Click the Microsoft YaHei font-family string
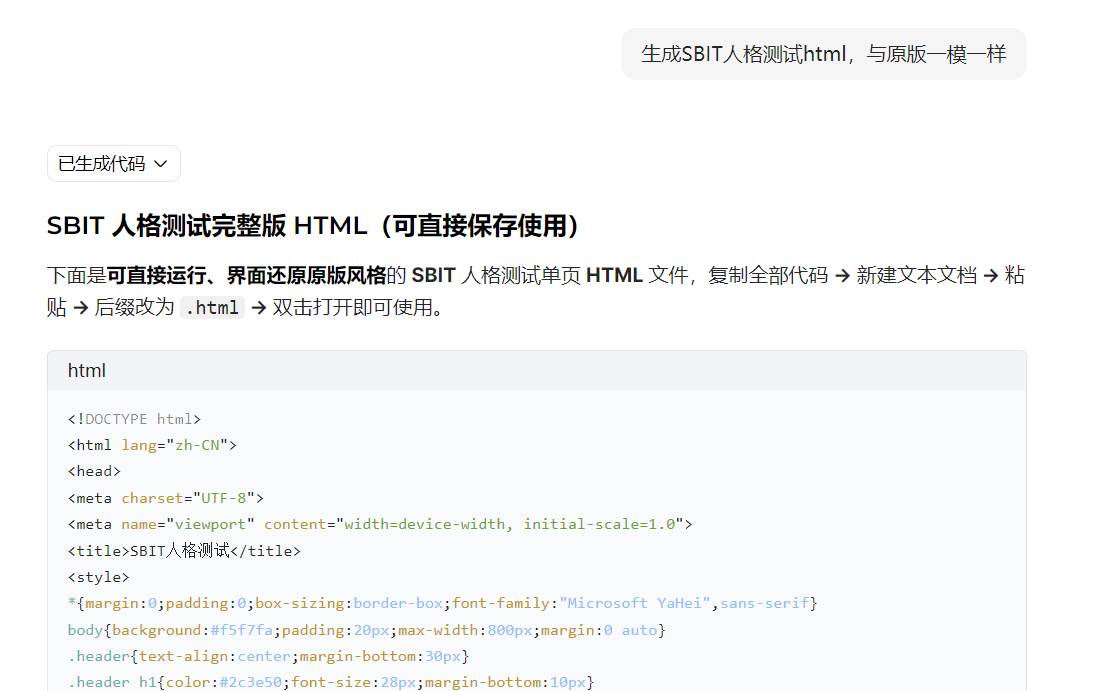This screenshot has height=691, width=1097. click(635, 603)
